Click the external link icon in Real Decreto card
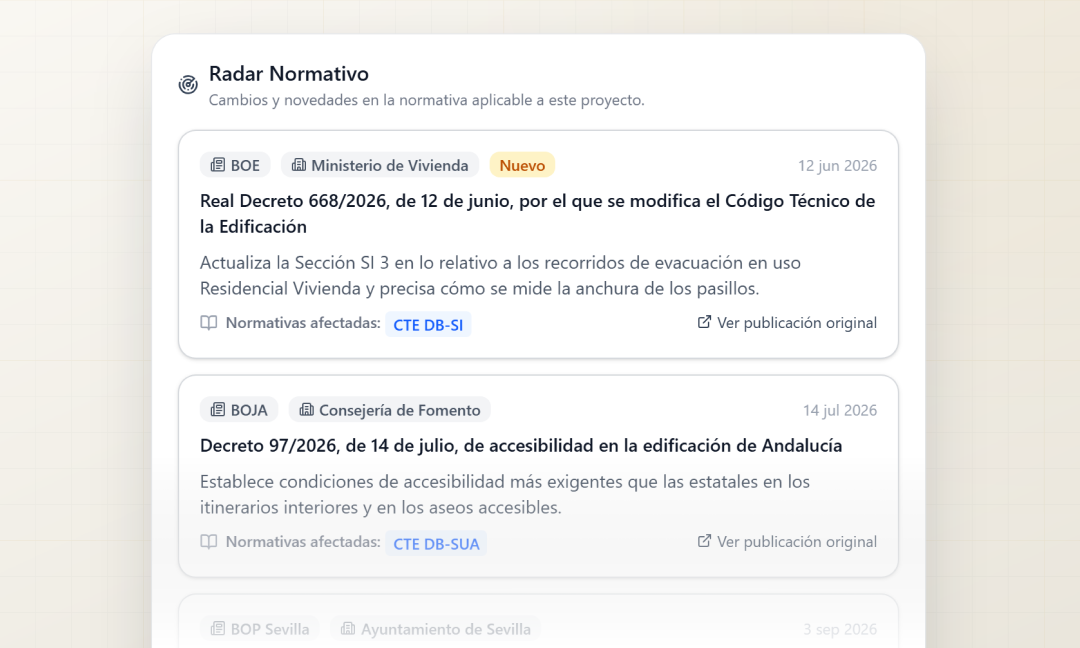1080x648 pixels. pos(704,322)
